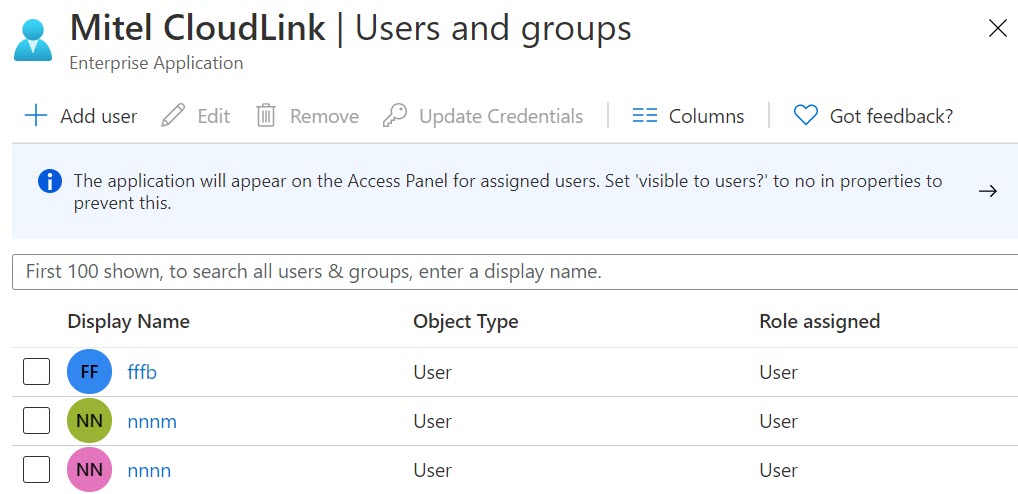Click the Role assigned column header
Image resolution: width=1018 pixels, height=494 pixels.
[819, 321]
